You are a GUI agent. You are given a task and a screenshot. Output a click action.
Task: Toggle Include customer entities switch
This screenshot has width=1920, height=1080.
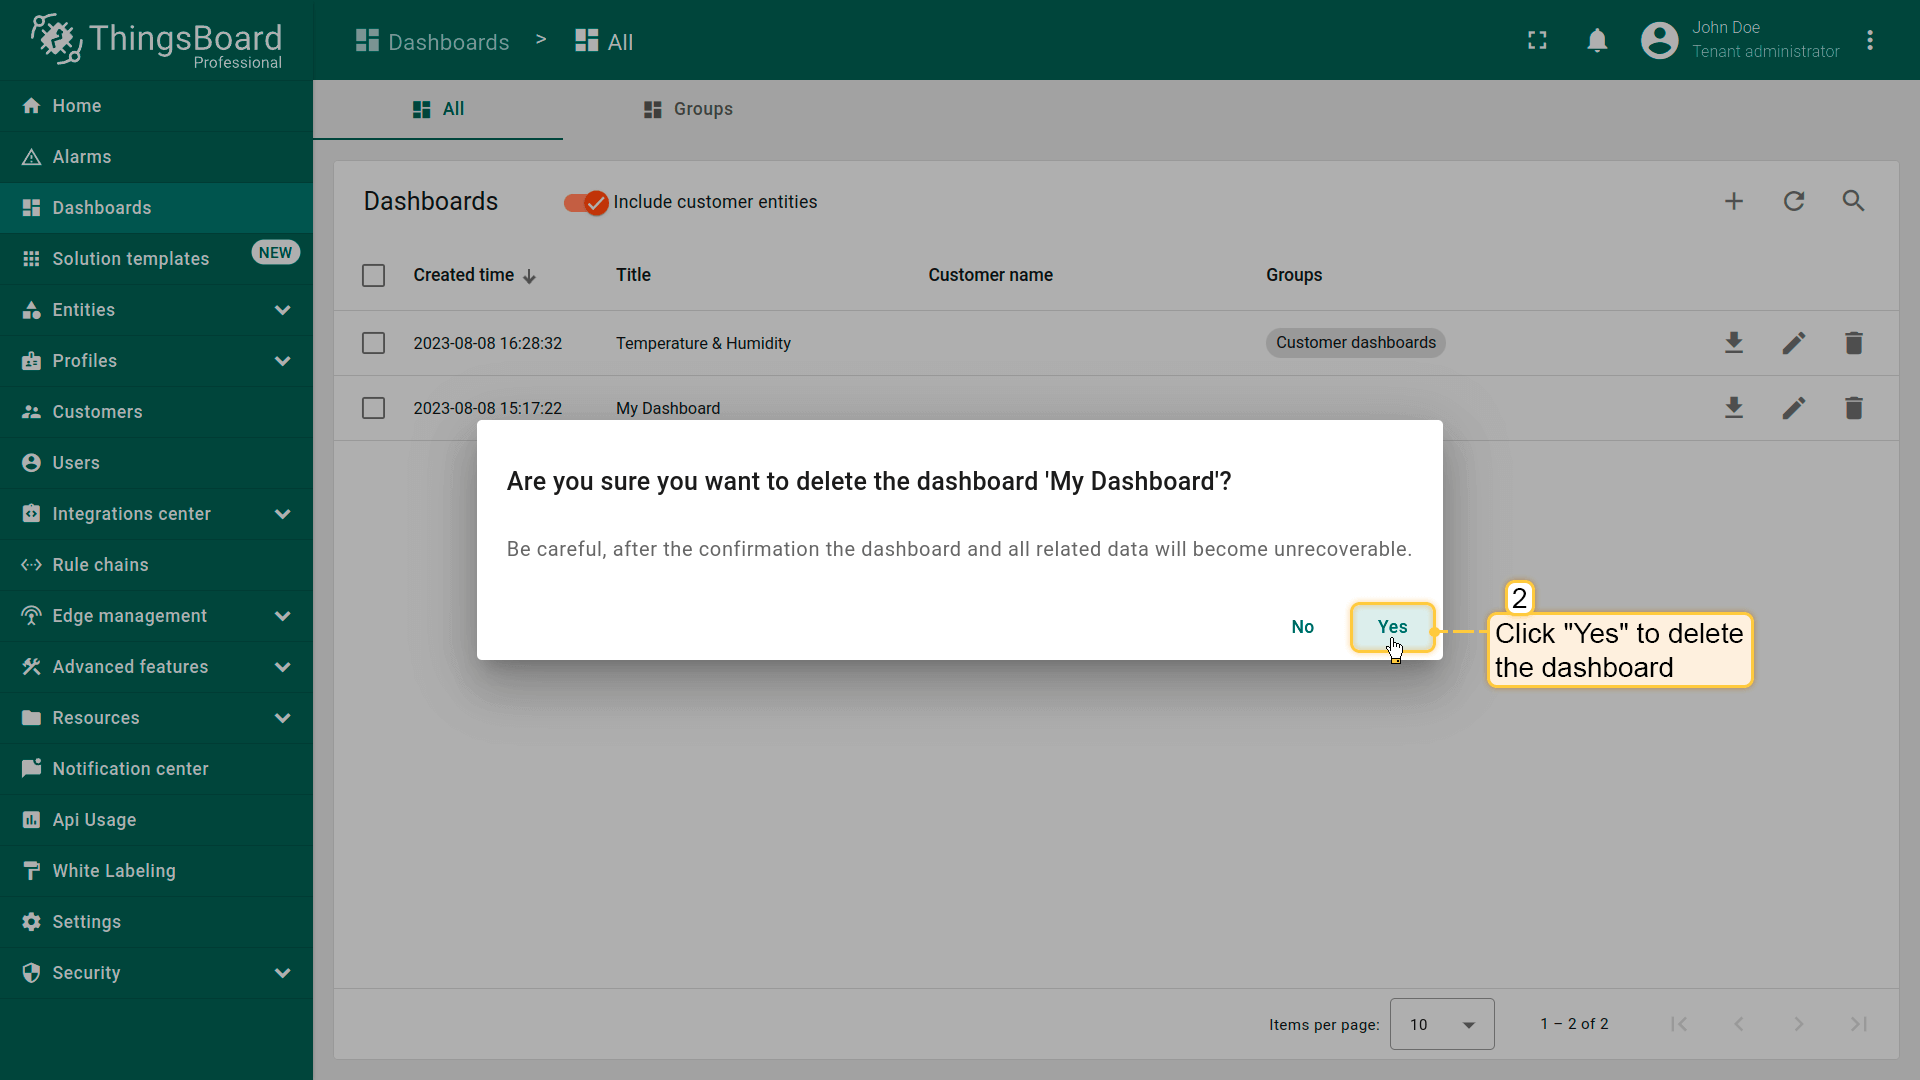[x=586, y=203]
